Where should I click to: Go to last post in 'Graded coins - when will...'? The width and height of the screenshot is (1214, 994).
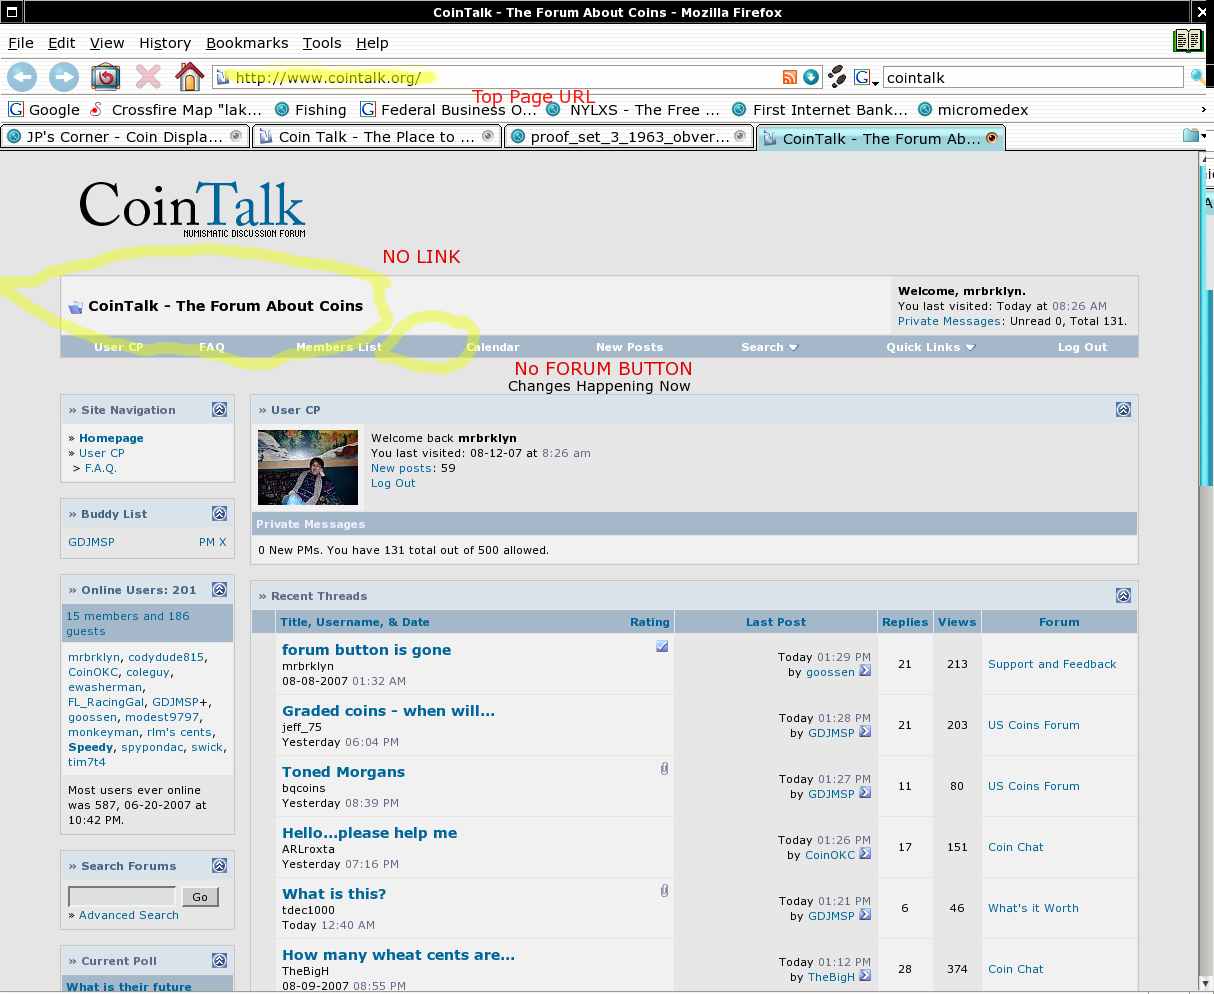pyautogui.click(x=865, y=732)
